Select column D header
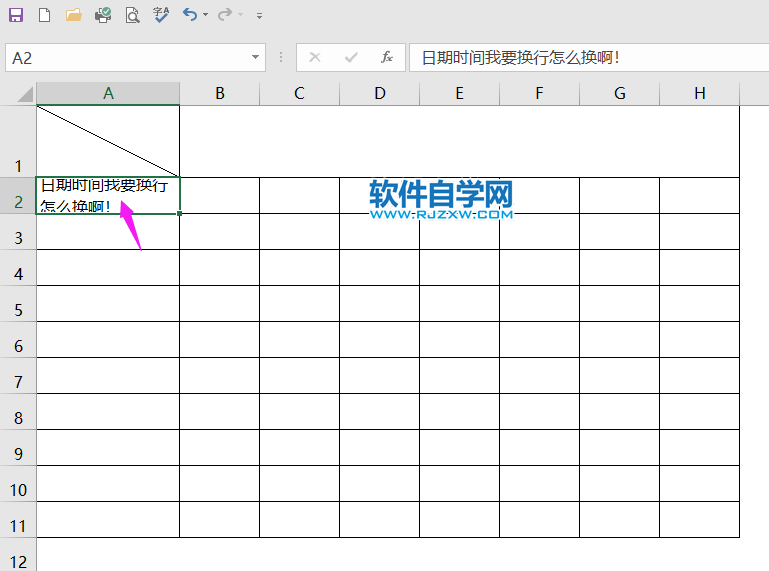Viewport: 769px width, 571px height. (x=380, y=93)
